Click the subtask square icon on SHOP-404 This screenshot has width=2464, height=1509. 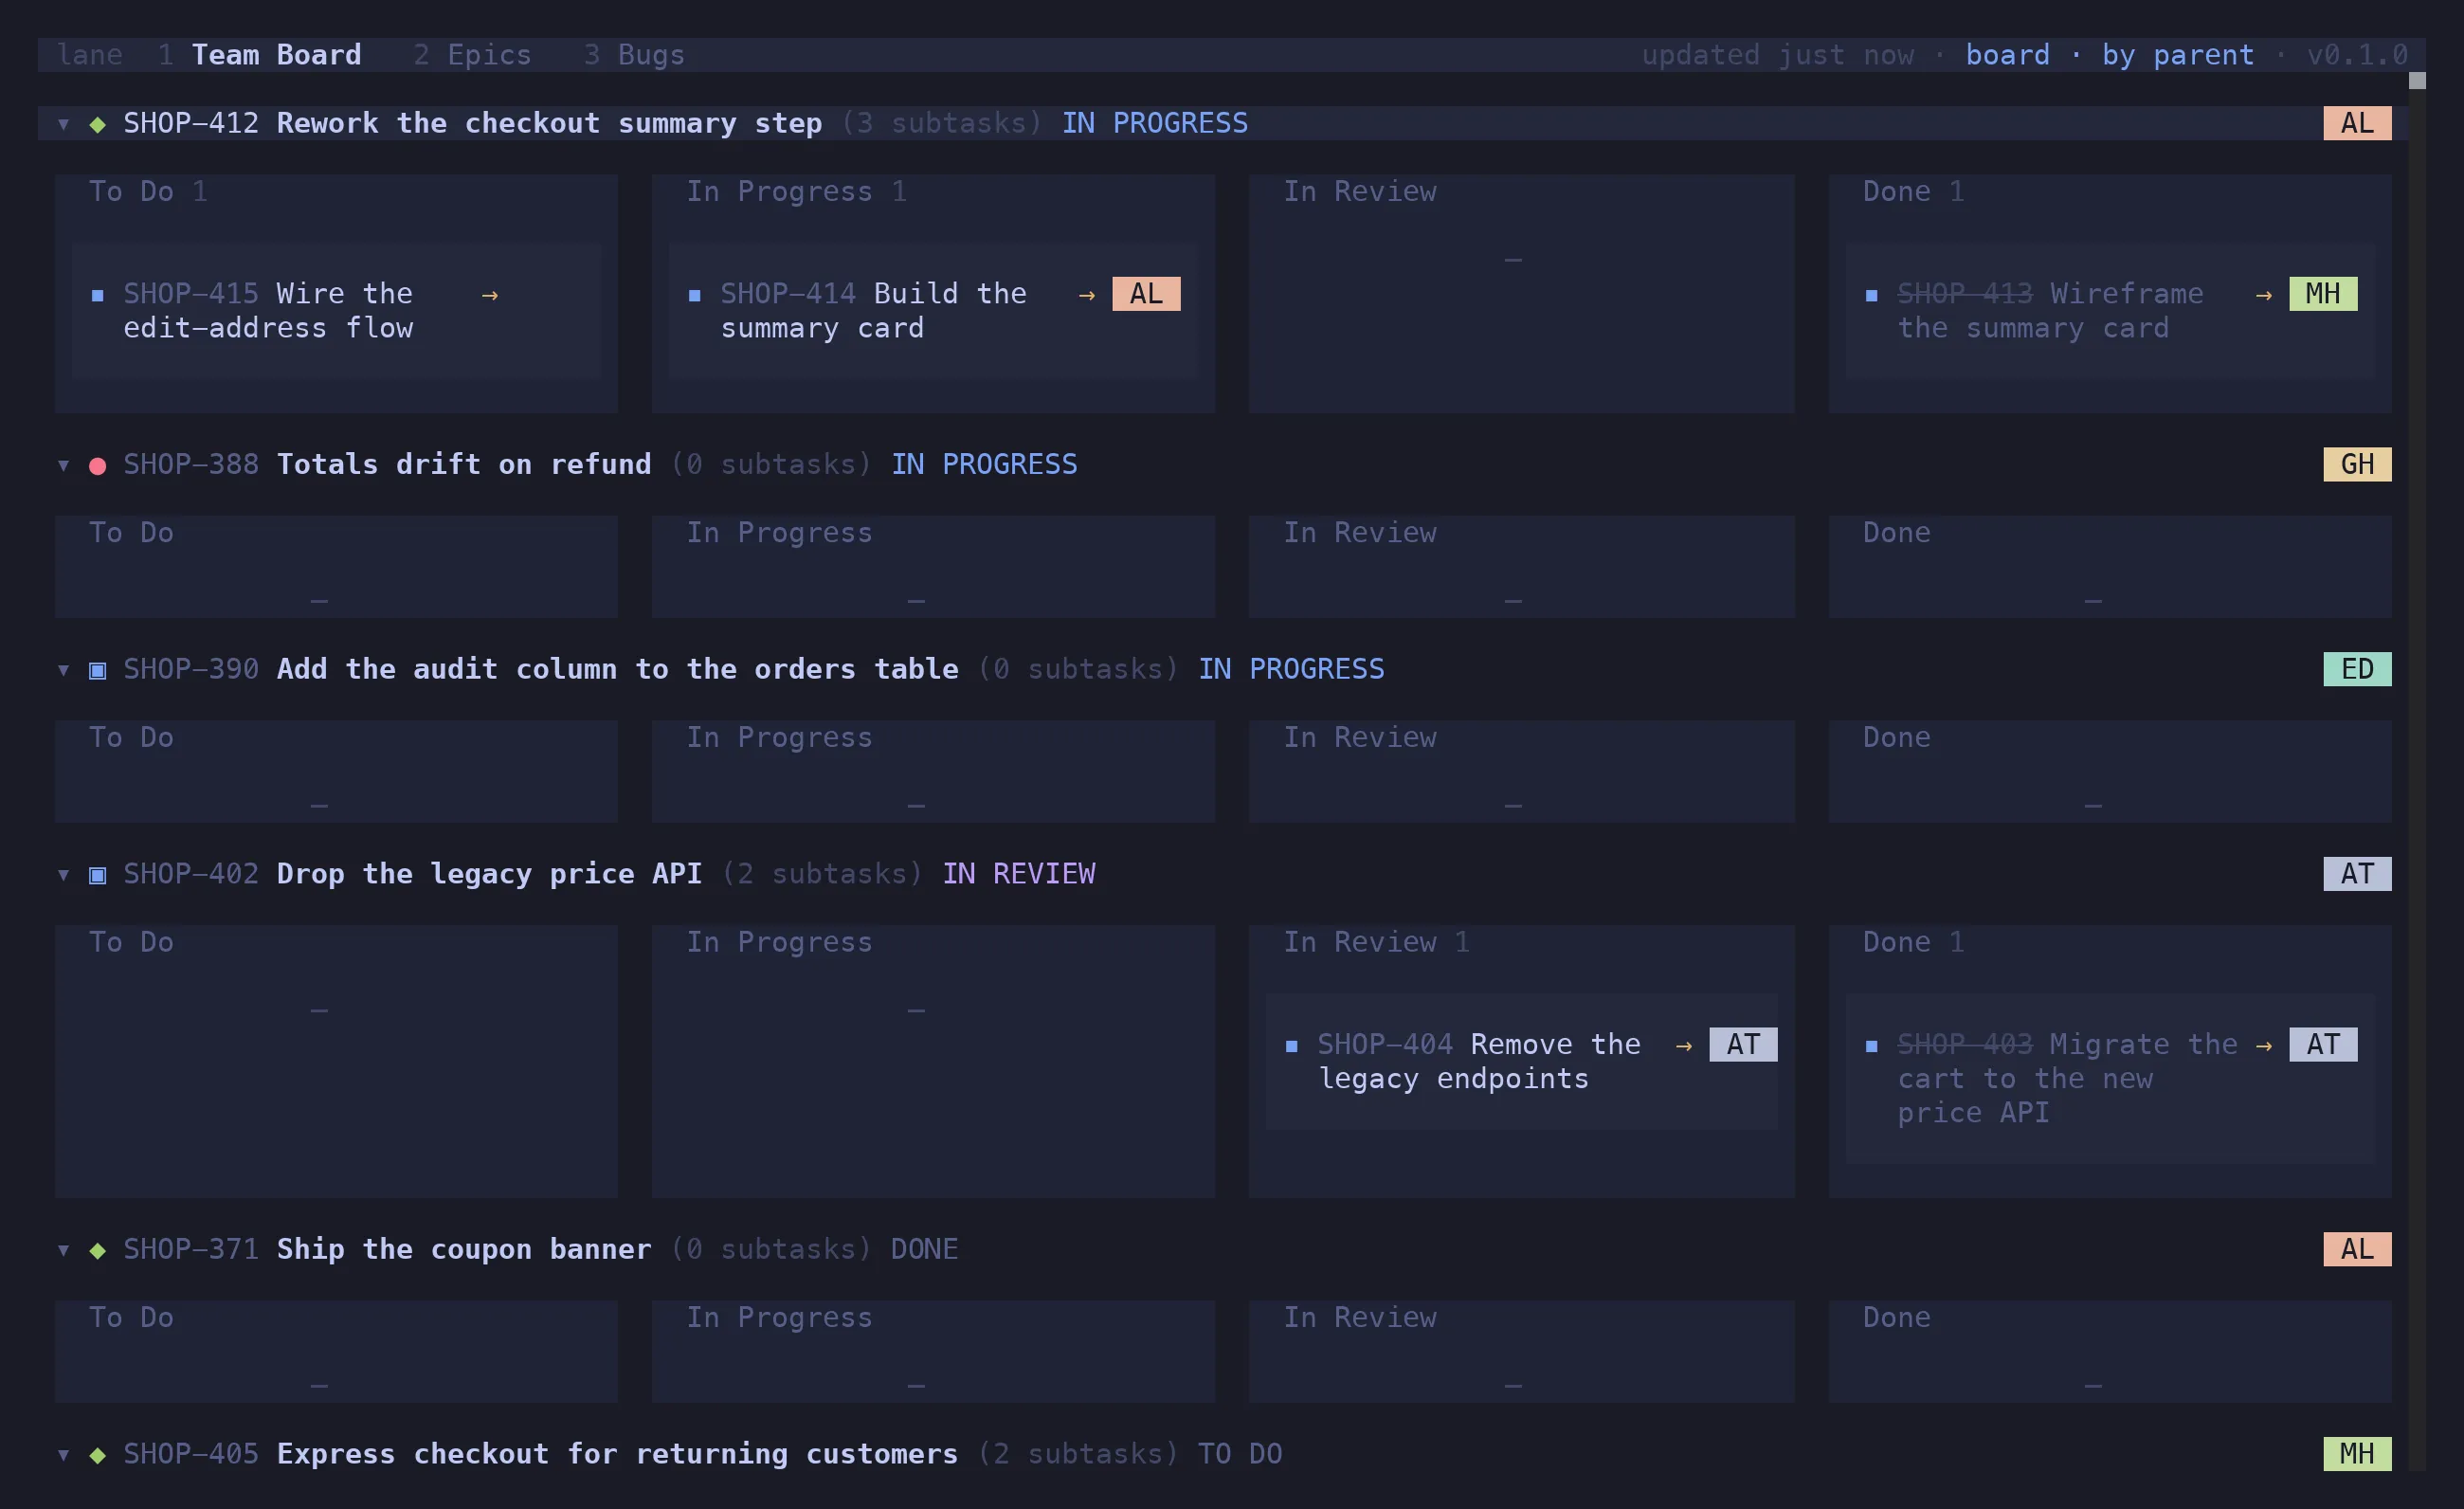[x=1291, y=1046]
